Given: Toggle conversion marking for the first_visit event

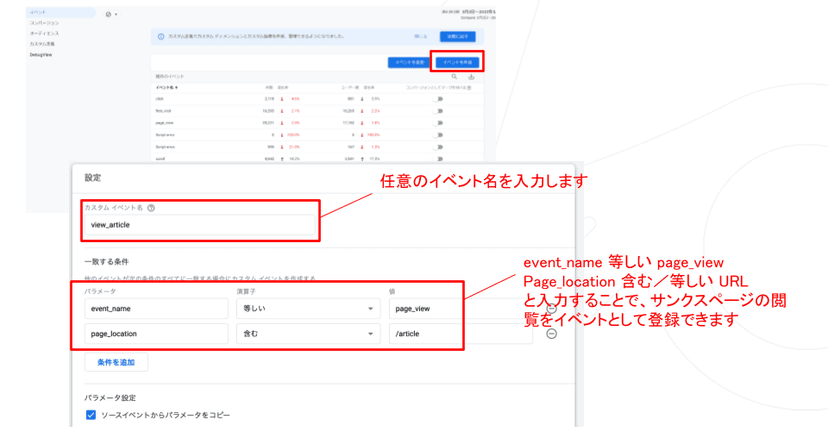Looking at the screenshot, I should tap(439, 111).
